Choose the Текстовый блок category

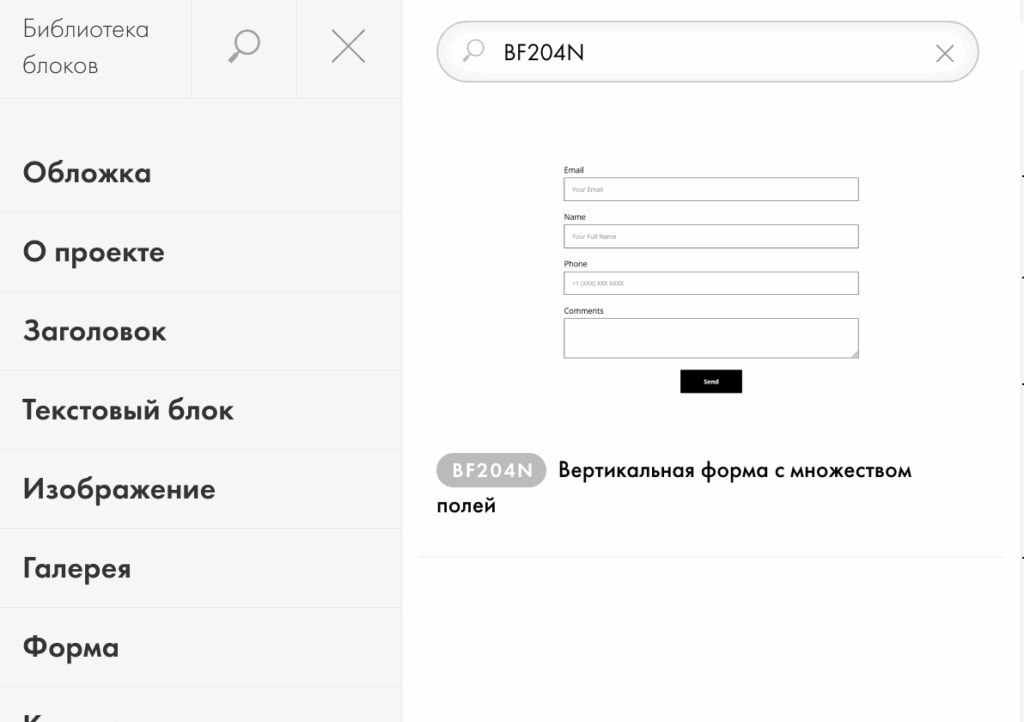[128, 410]
